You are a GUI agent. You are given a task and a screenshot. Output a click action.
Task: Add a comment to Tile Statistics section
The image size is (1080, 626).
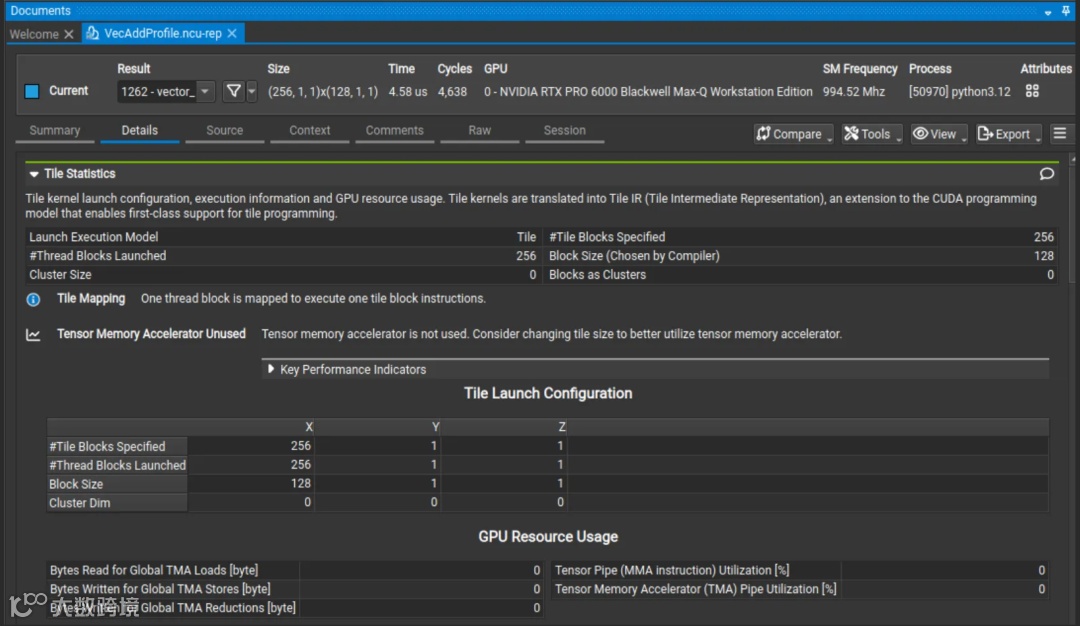click(1046, 174)
